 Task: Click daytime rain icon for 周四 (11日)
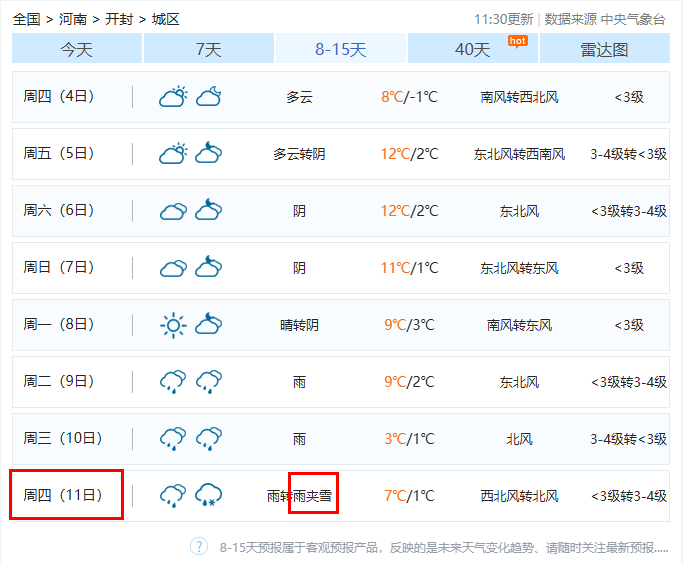[173, 496]
